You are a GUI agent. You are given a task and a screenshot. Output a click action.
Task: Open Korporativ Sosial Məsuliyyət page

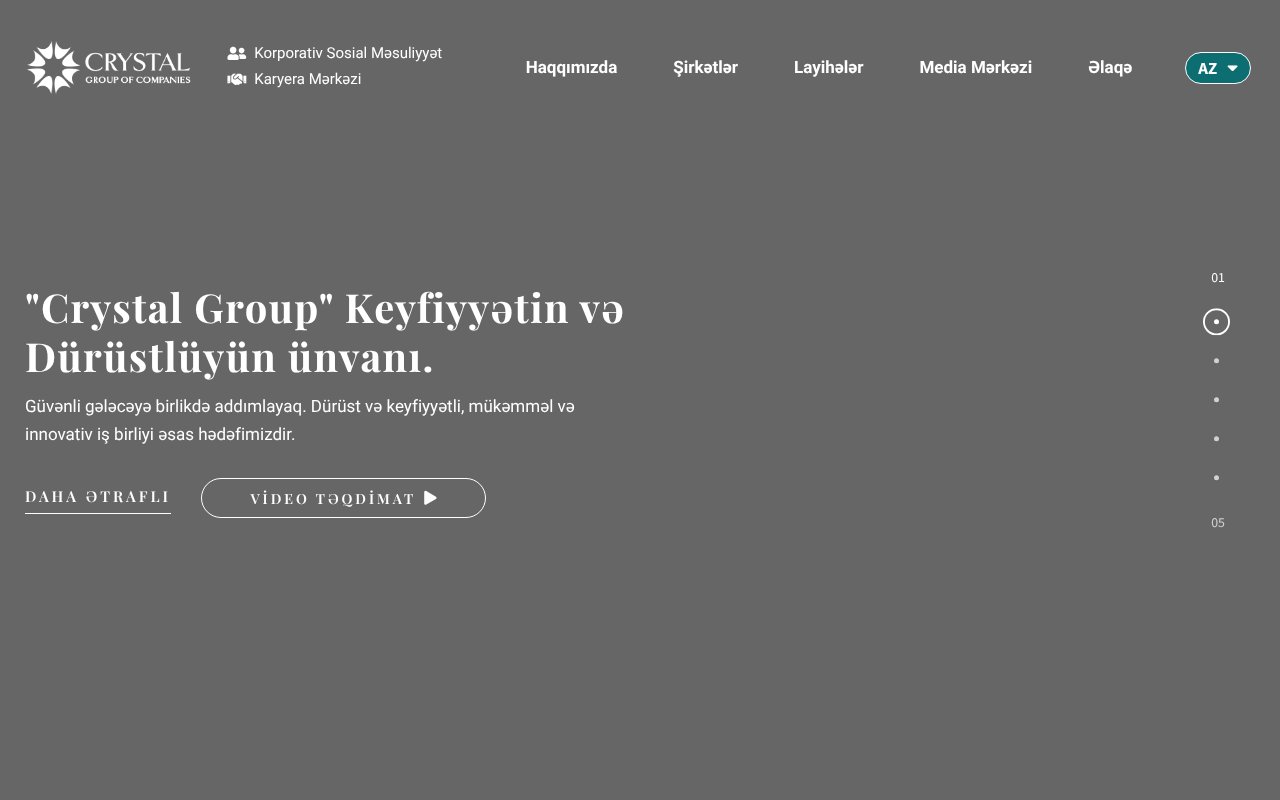click(348, 53)
